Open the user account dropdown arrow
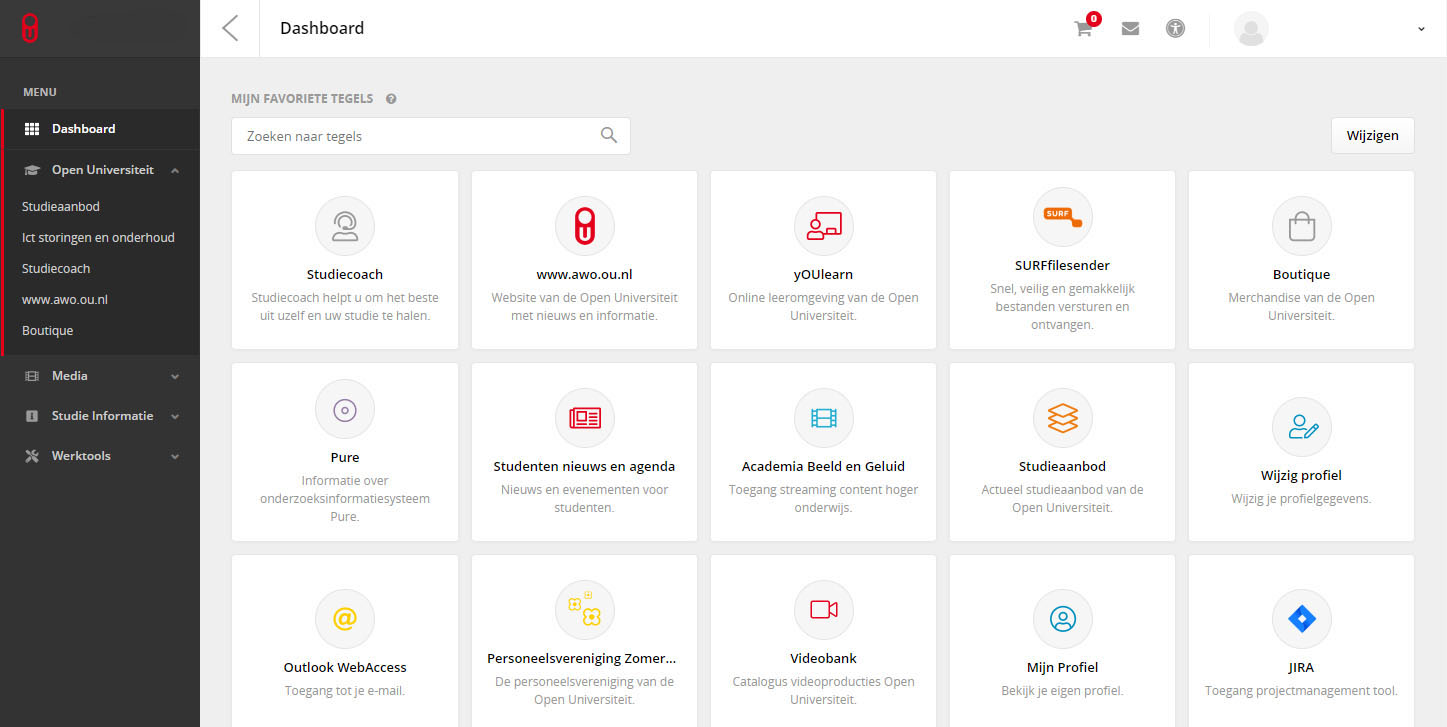The image size is (1447, 727). [x=1421, y=29]
